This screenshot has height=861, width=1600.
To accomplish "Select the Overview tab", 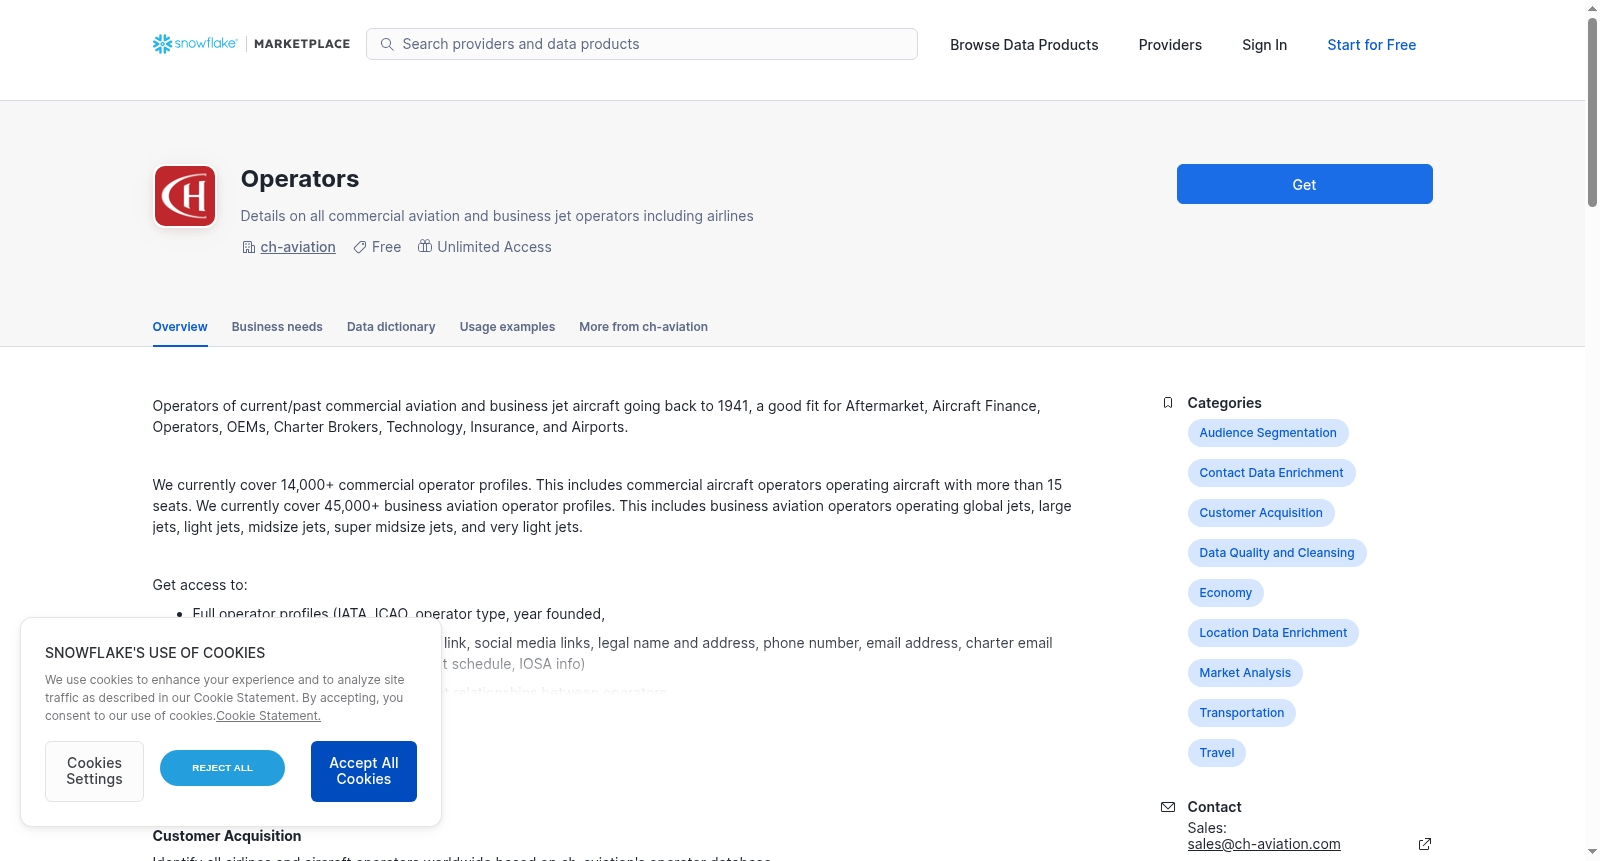I will coord(180,327).
